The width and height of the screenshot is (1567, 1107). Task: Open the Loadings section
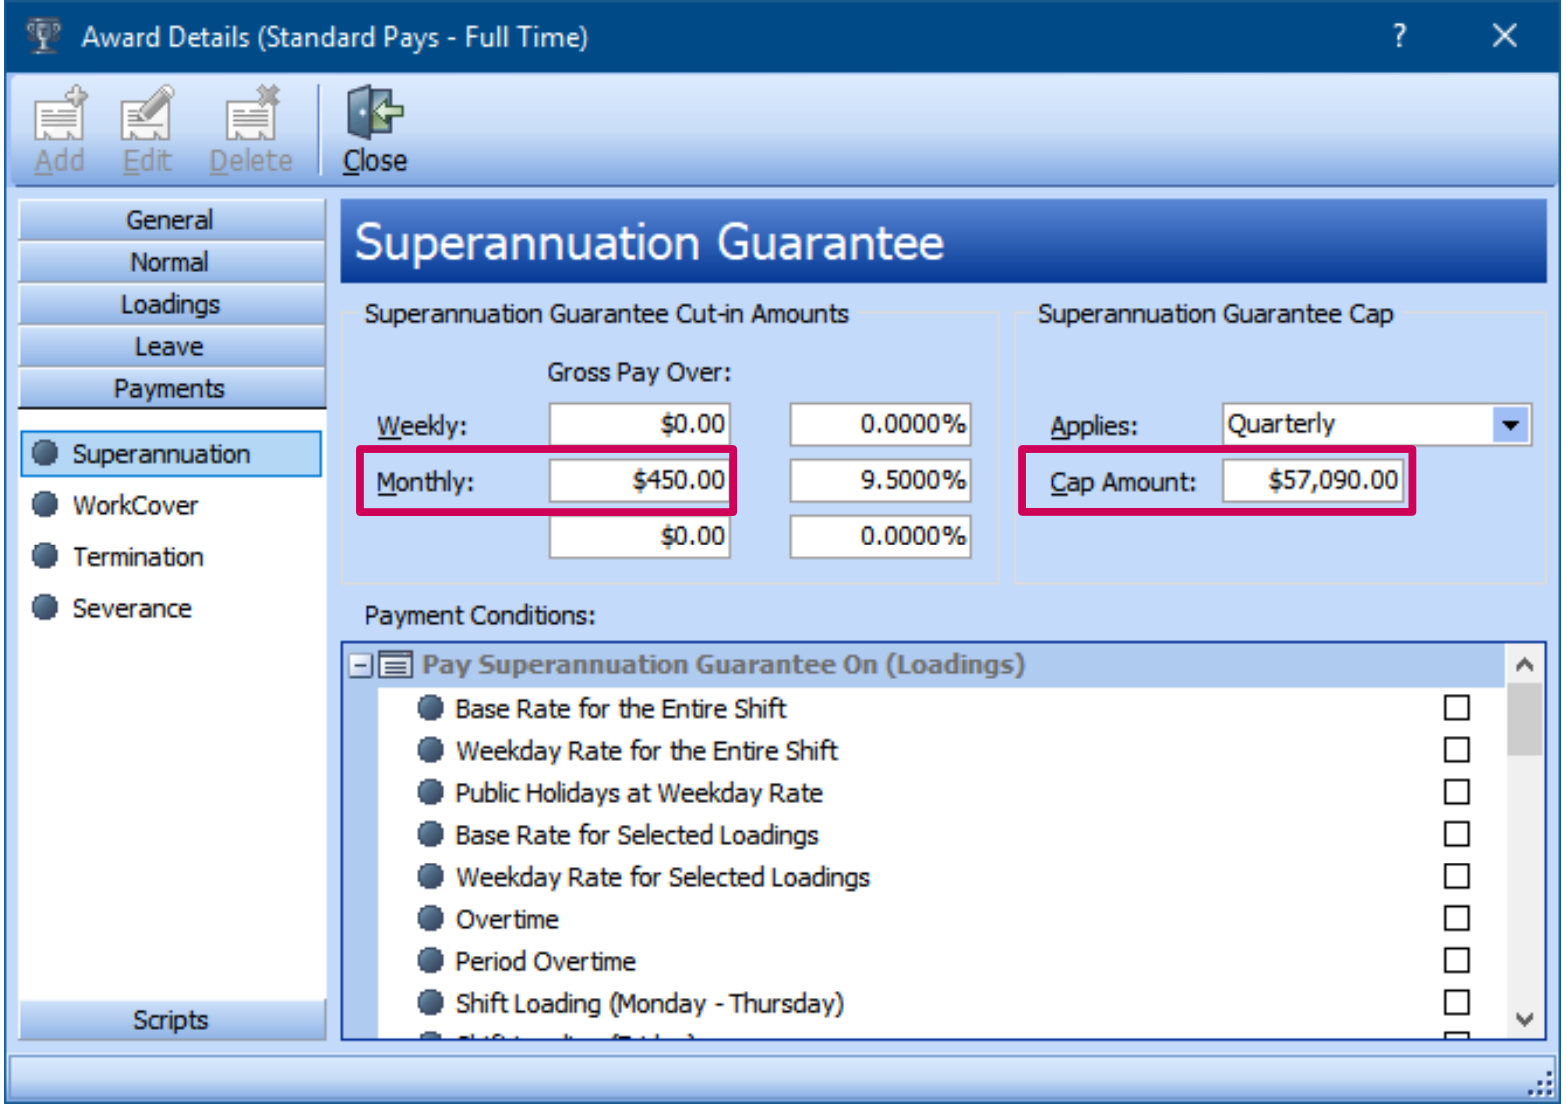coord(171,304)
